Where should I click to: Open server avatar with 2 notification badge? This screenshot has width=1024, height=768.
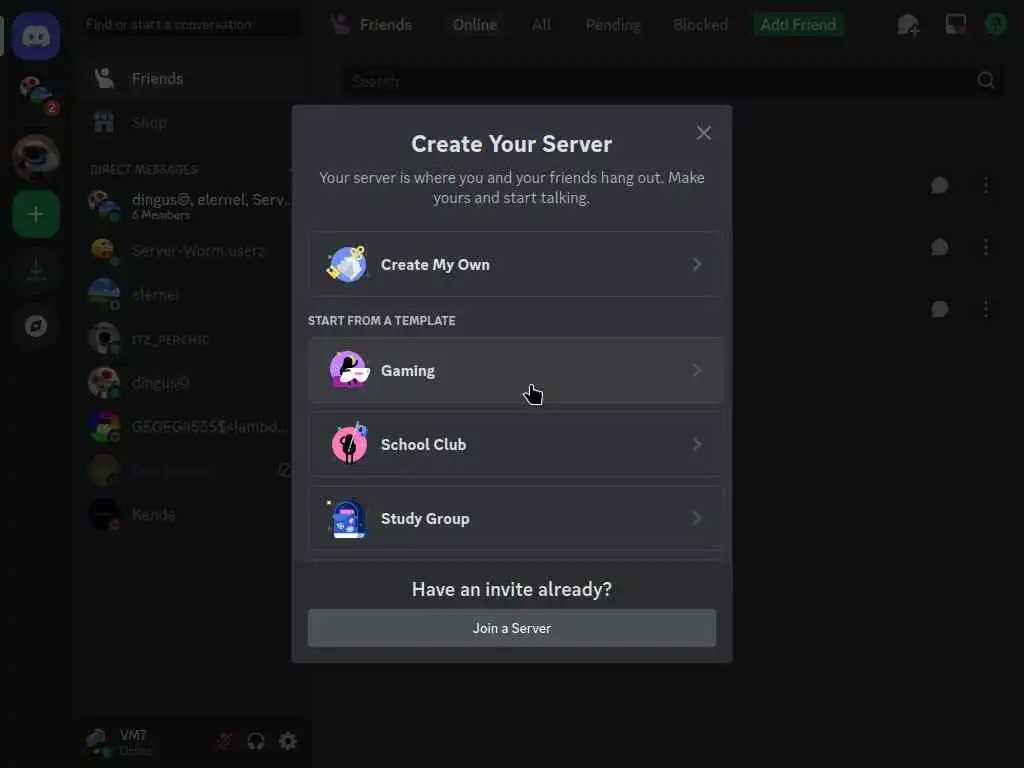37,95
